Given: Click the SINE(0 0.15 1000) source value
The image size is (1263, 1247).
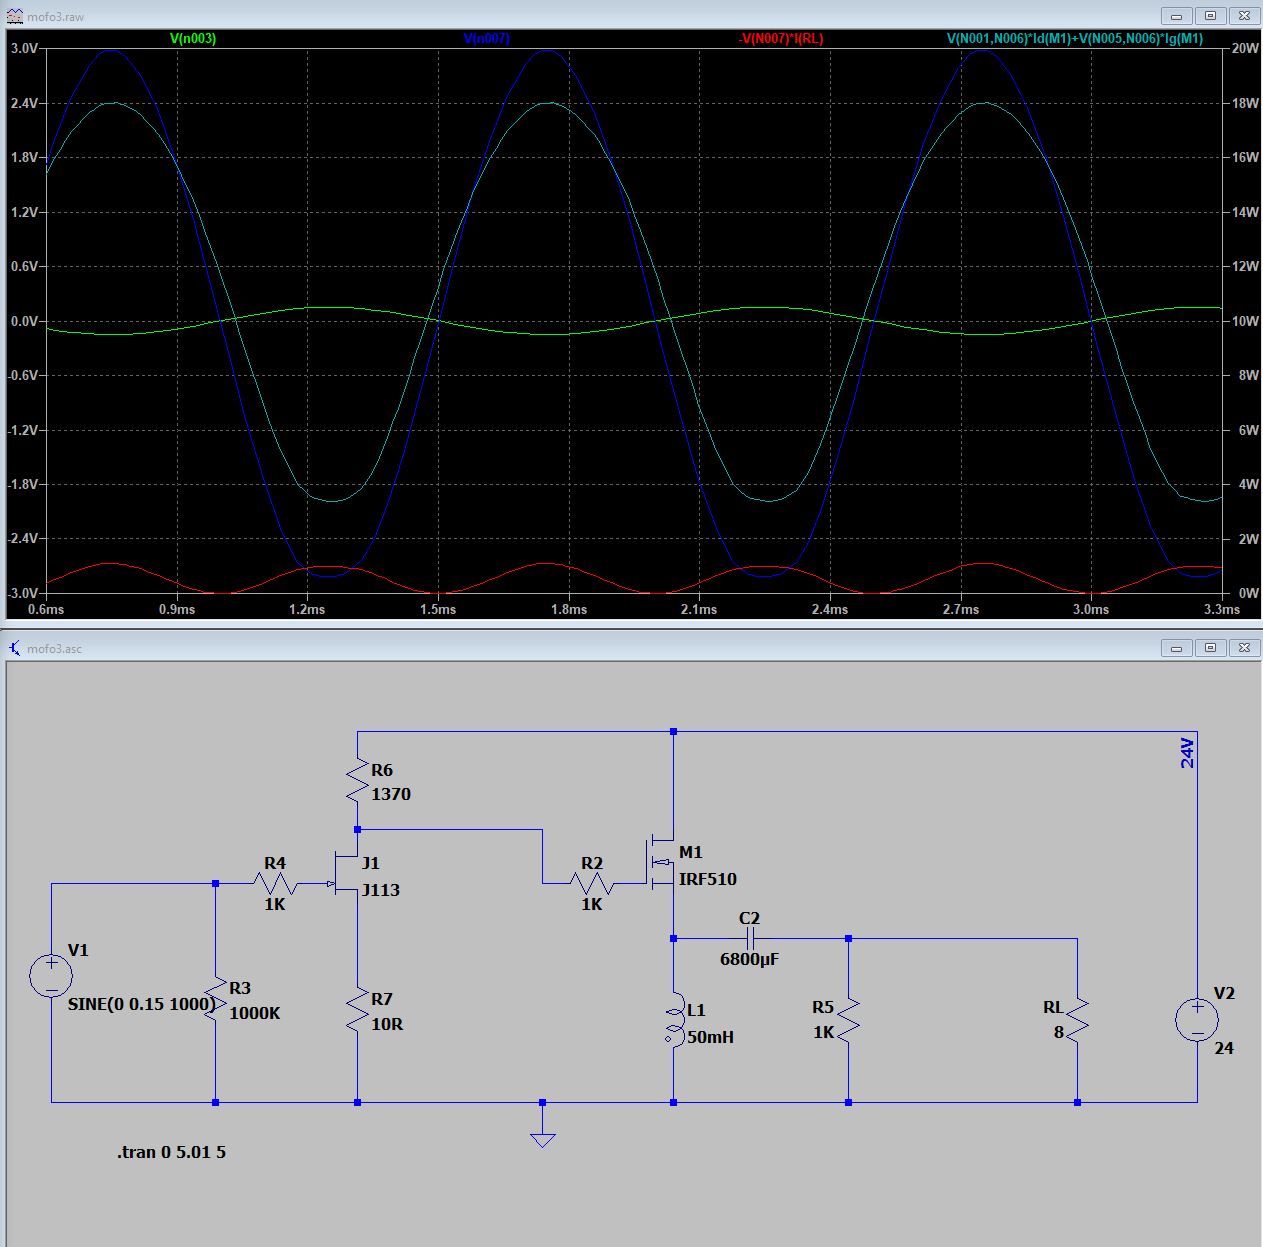Looking at the screenshot, I should click(x=142, y=1004).
